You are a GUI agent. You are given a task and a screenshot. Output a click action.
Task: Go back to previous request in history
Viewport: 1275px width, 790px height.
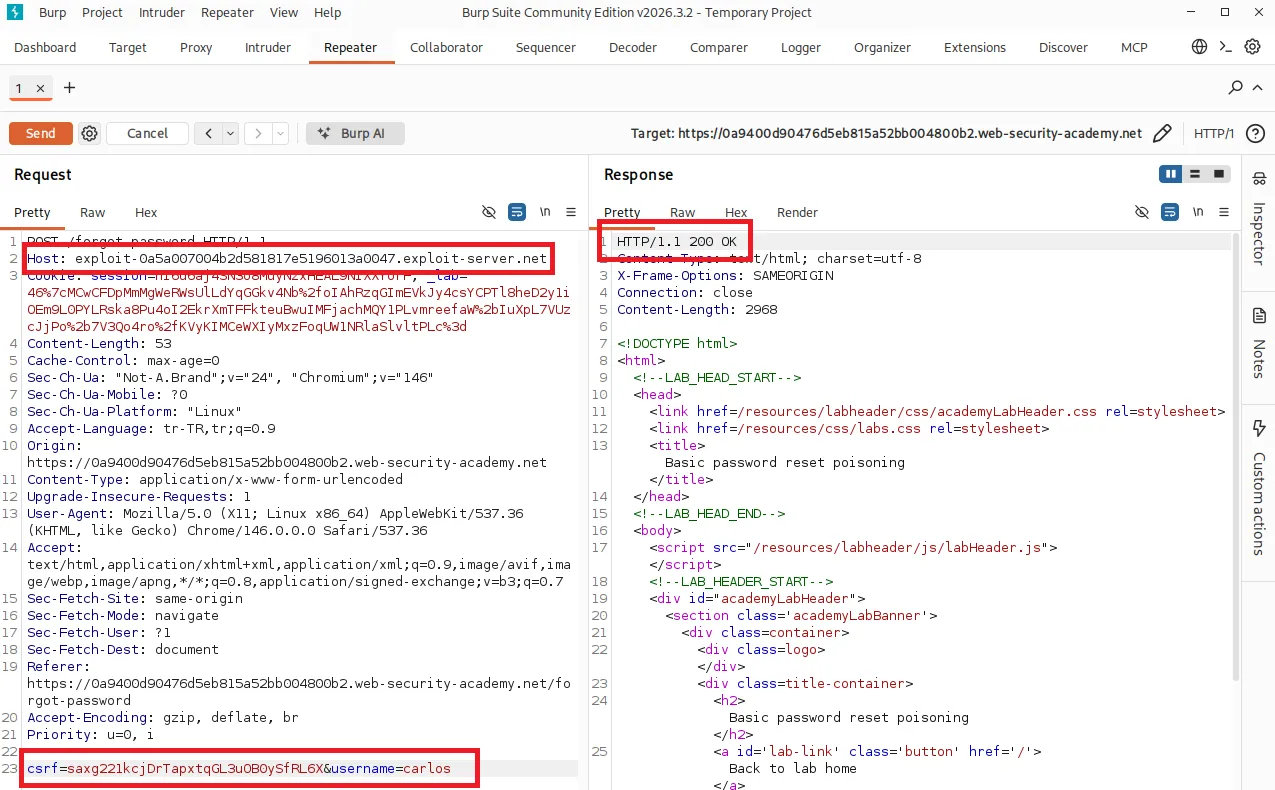click(x=209, y=133)
